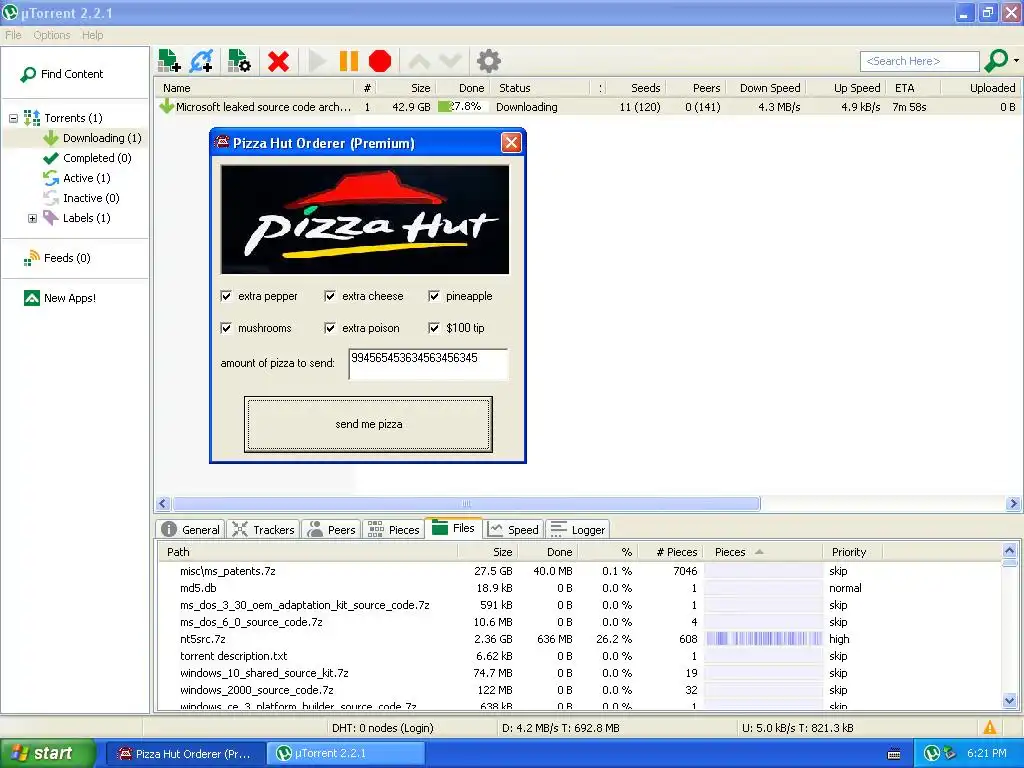This screenshot has width=1024, height=768.
Task: Click files list scroll down arrow
Action: (1010, 701)
